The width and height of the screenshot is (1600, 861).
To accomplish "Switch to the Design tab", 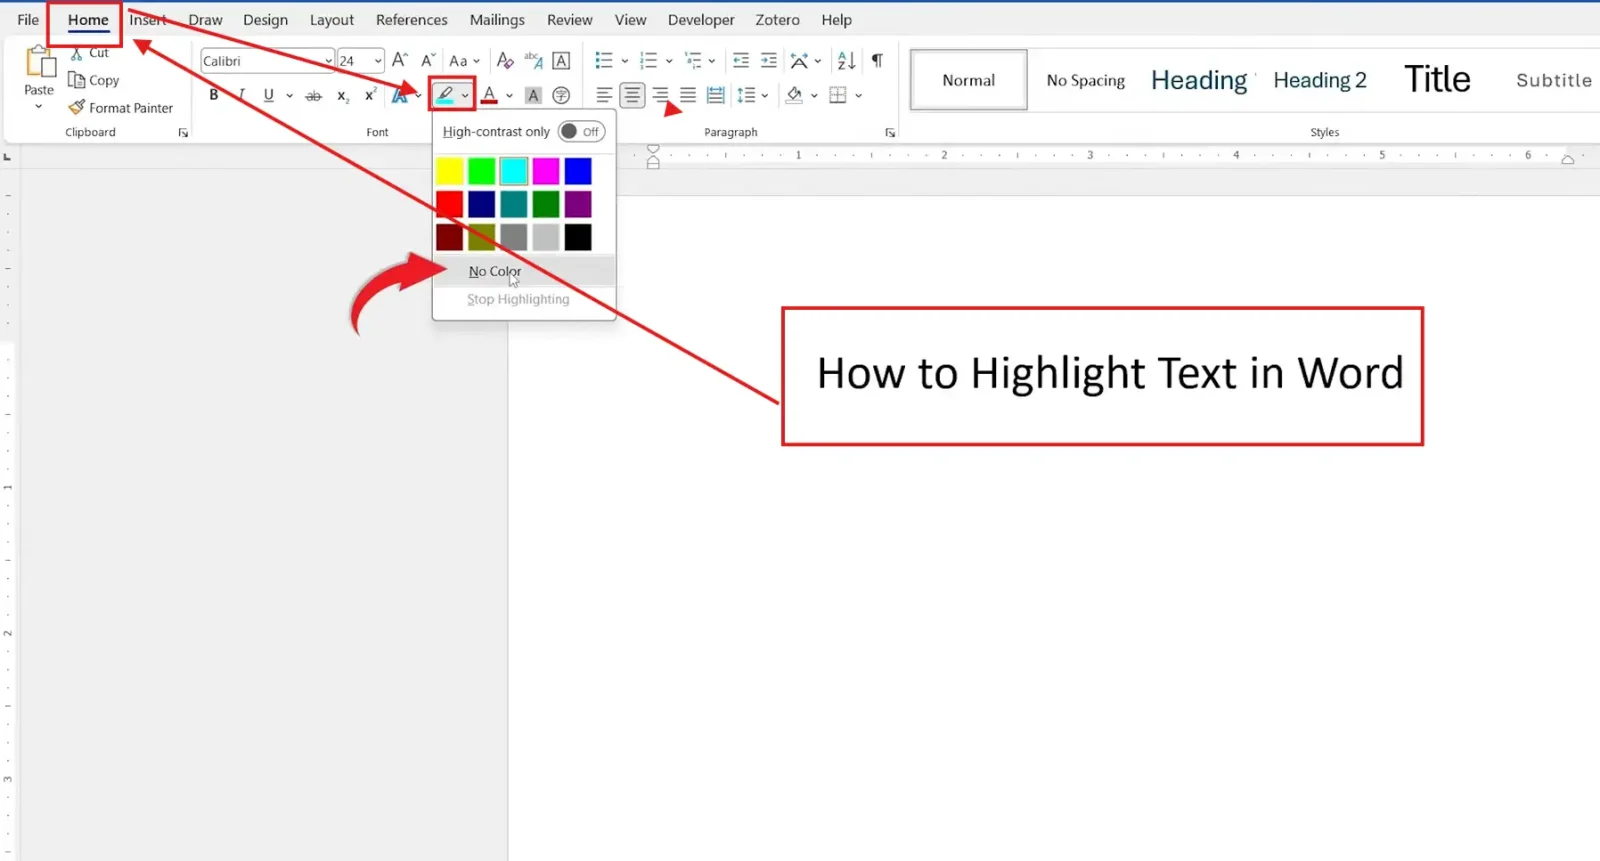I will (x=265, y=19).
